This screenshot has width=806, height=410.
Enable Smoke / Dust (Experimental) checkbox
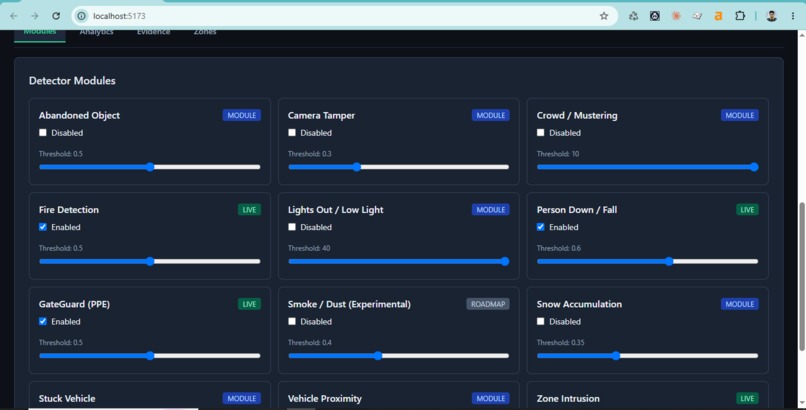[x=292, y=322]
